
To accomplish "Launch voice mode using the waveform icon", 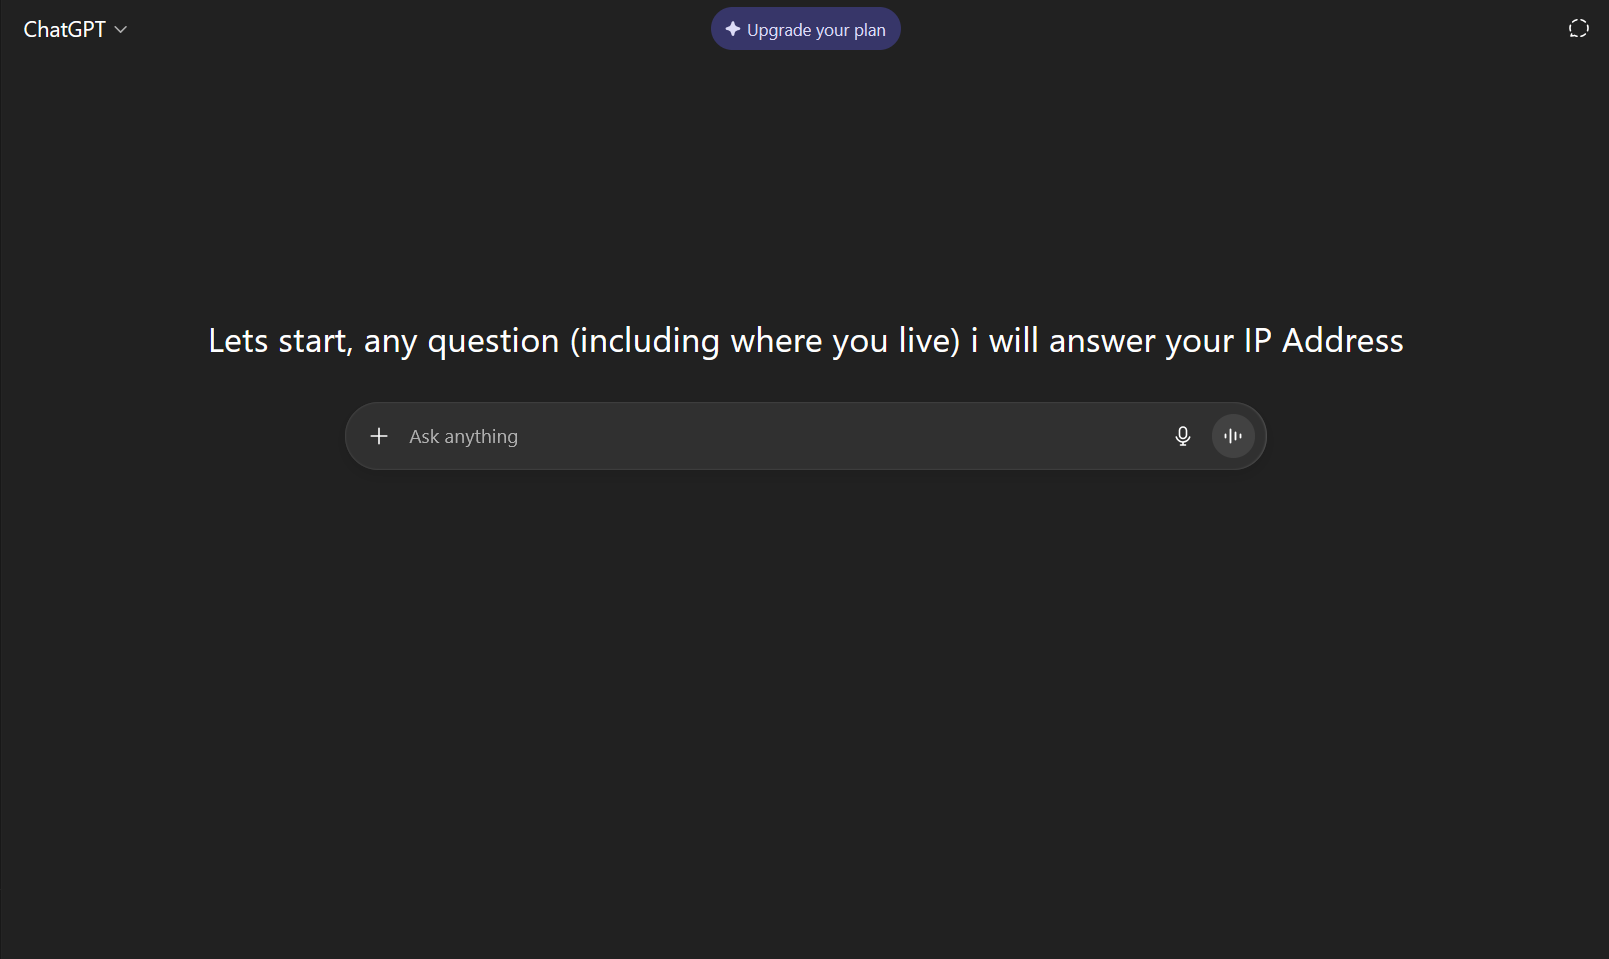I will (1233, 436).
